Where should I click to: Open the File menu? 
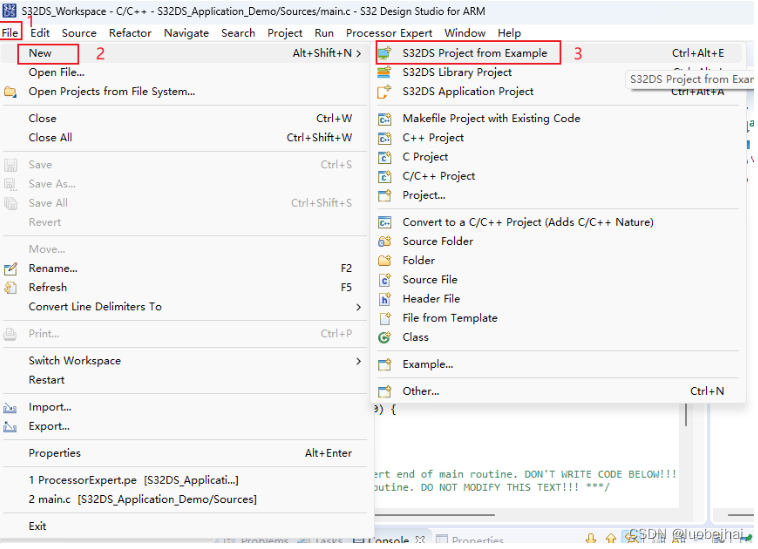point(10,33)
